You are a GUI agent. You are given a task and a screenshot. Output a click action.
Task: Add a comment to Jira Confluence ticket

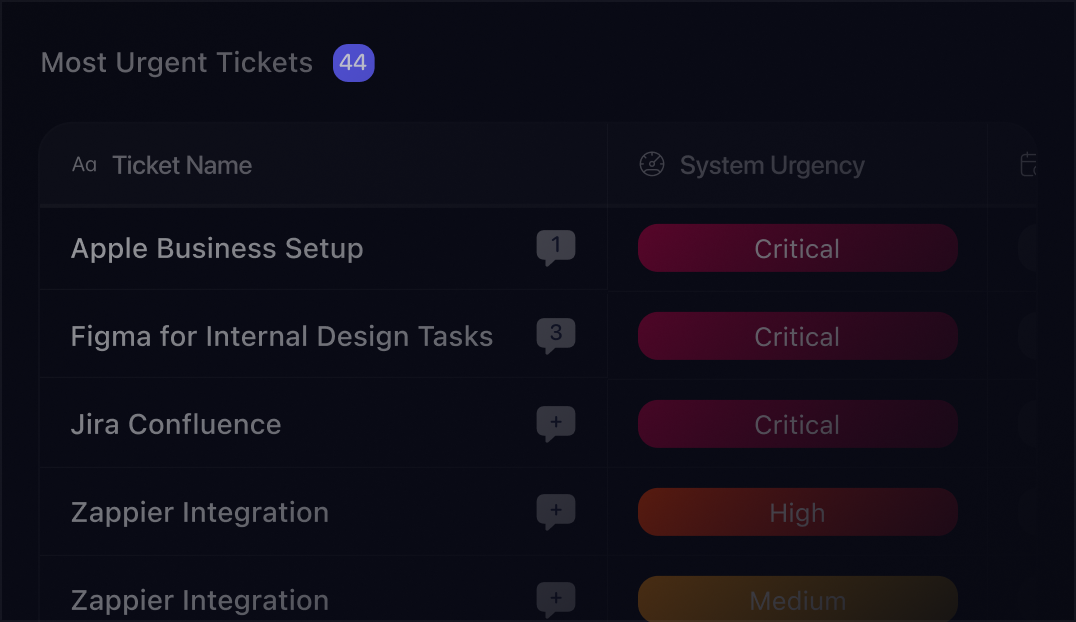coord(556,424)
